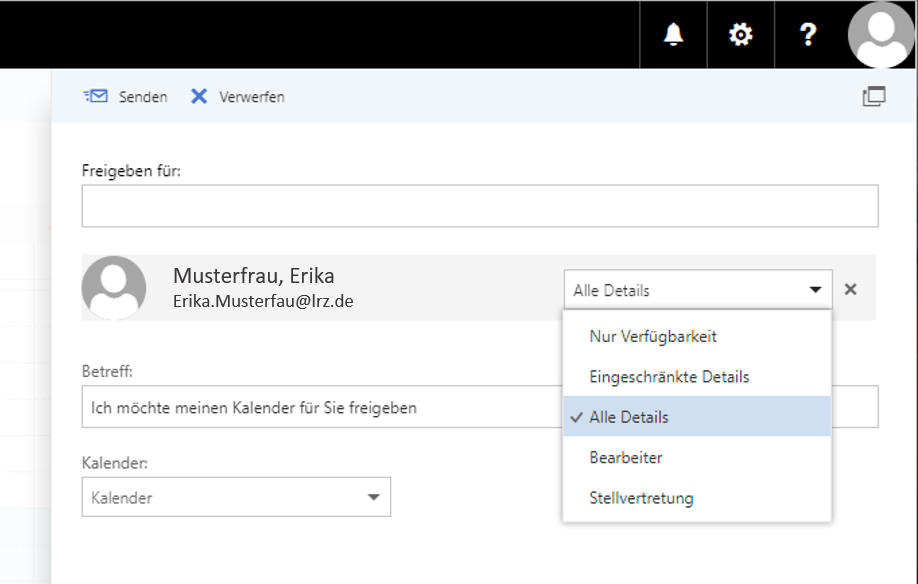918x584 pixels.
Task: Click the question mark help icon
Action: 808,35
